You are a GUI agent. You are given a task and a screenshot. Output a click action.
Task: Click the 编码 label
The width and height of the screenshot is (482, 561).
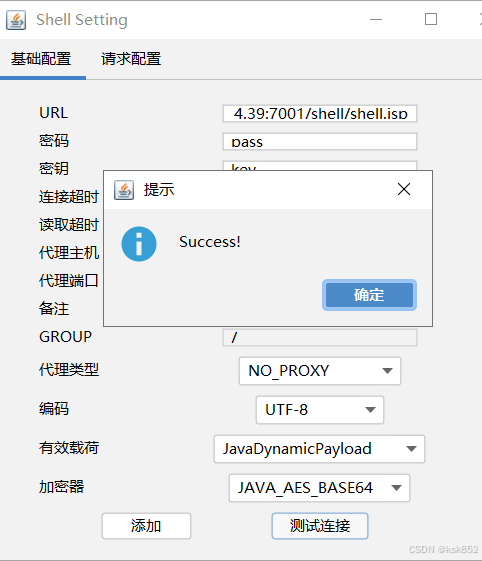54,409
